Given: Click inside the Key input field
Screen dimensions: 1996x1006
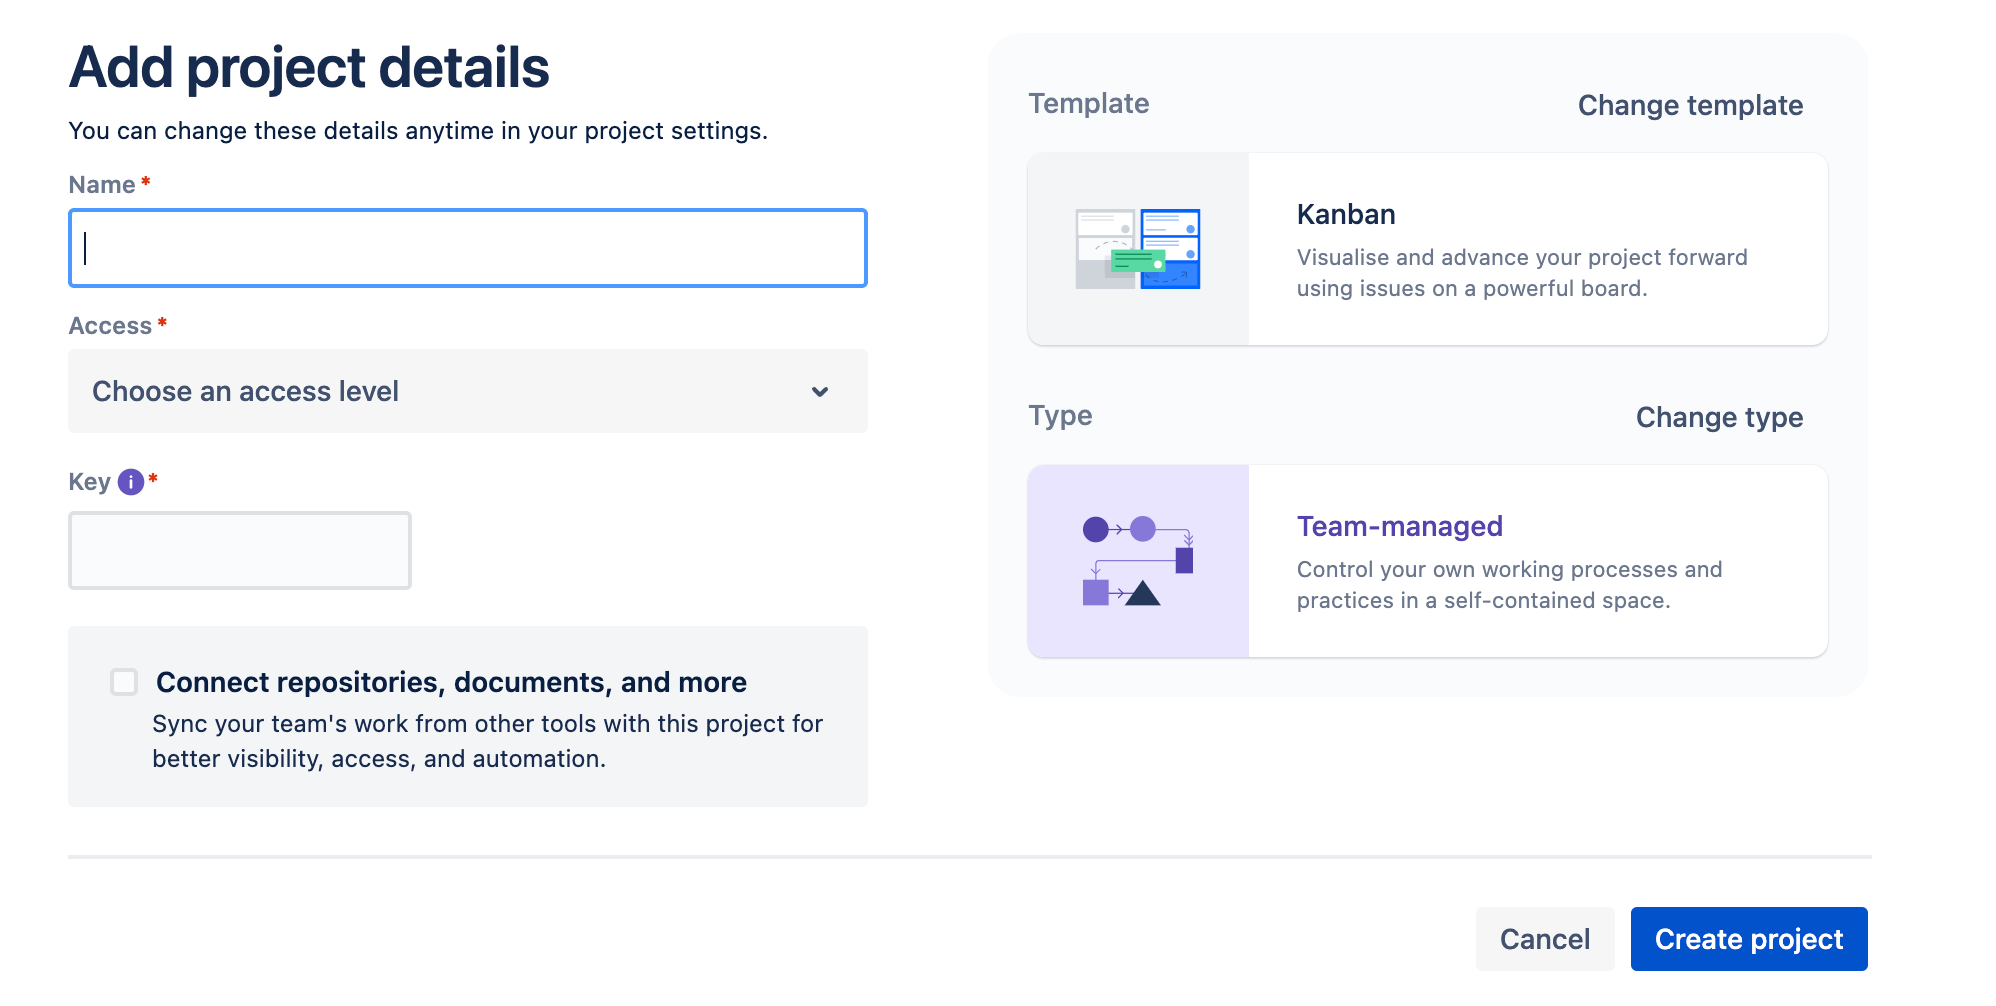Looking at the screenshot, I should [240, 549].
